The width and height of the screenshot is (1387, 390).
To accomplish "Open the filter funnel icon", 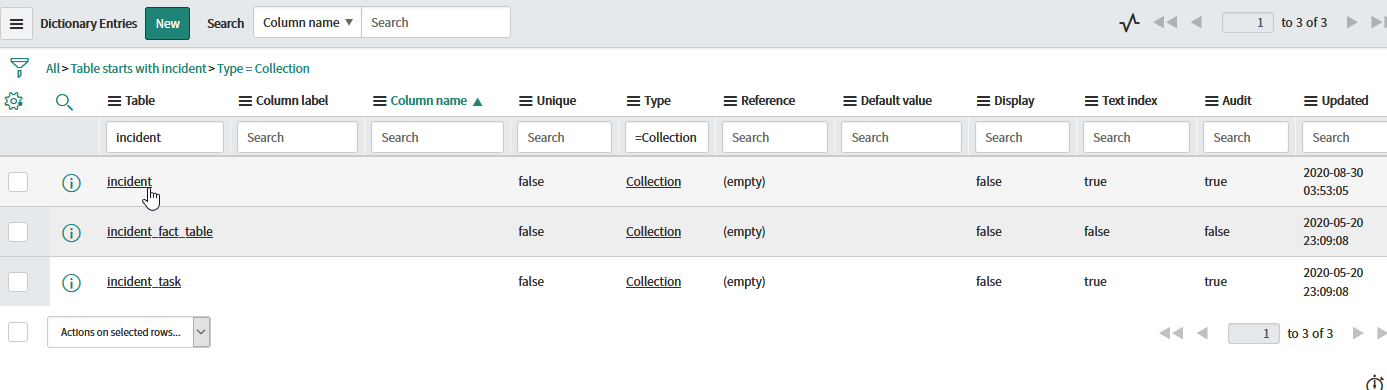I will point(18,68).
